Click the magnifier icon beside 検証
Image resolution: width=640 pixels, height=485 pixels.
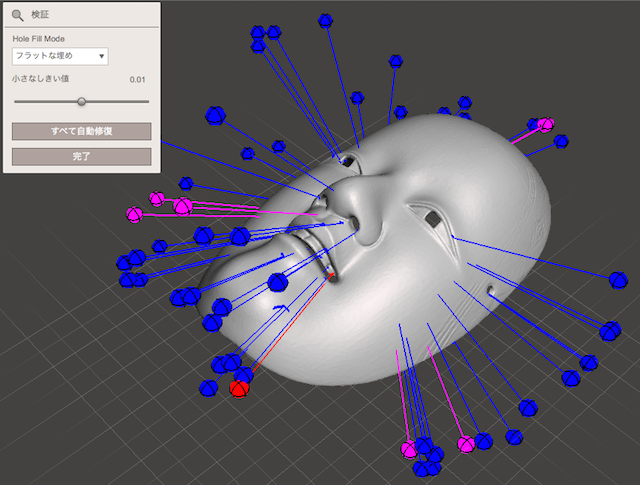click(x=18, y=16)
